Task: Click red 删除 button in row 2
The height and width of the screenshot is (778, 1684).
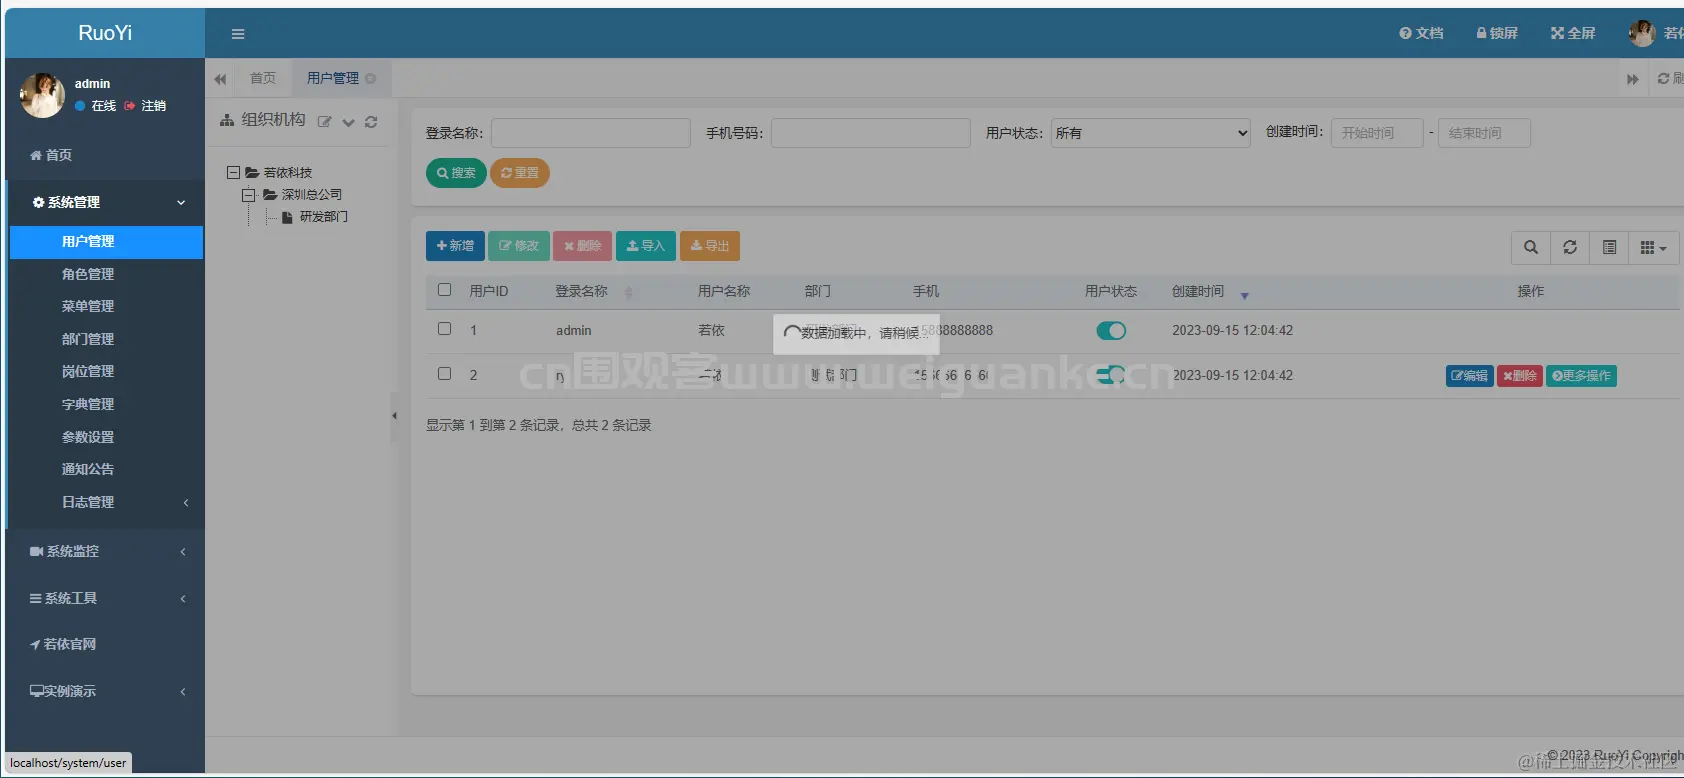Action: [1520, 376]
